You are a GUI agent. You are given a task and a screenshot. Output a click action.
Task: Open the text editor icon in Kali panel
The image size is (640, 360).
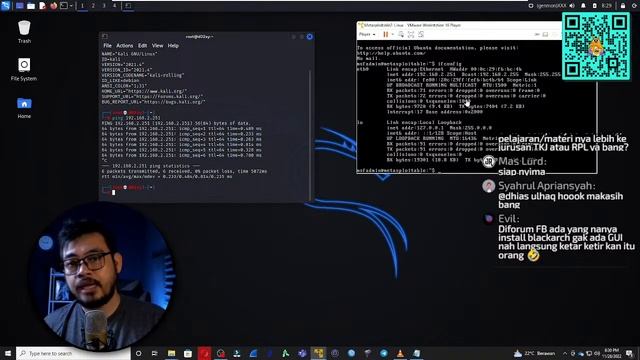click(x=42, y=6)
